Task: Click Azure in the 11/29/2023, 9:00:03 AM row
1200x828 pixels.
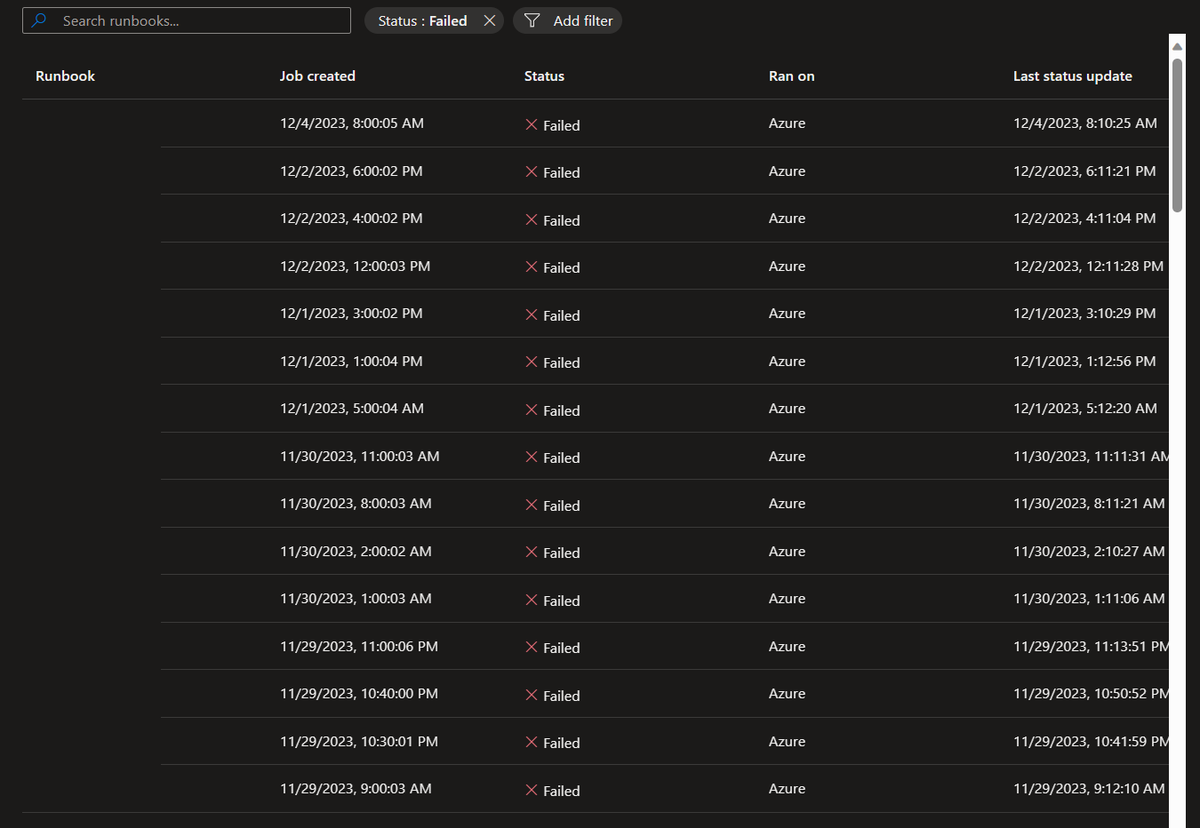Action: (x=787, y=788)
